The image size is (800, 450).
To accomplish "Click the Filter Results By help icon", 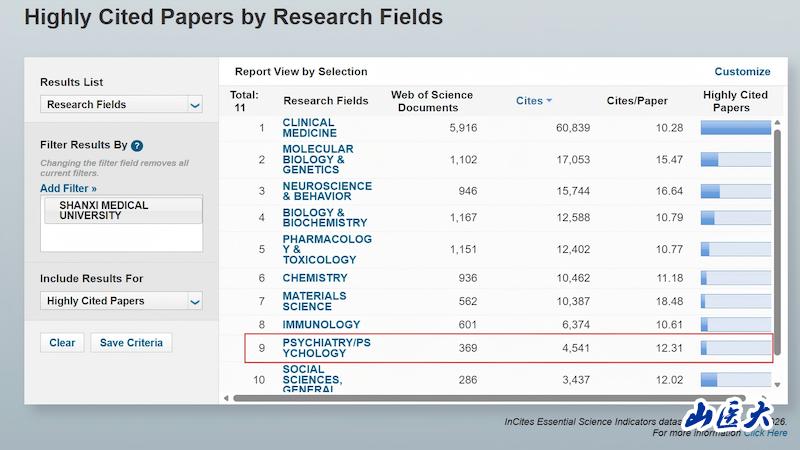I will pos(137,145).
